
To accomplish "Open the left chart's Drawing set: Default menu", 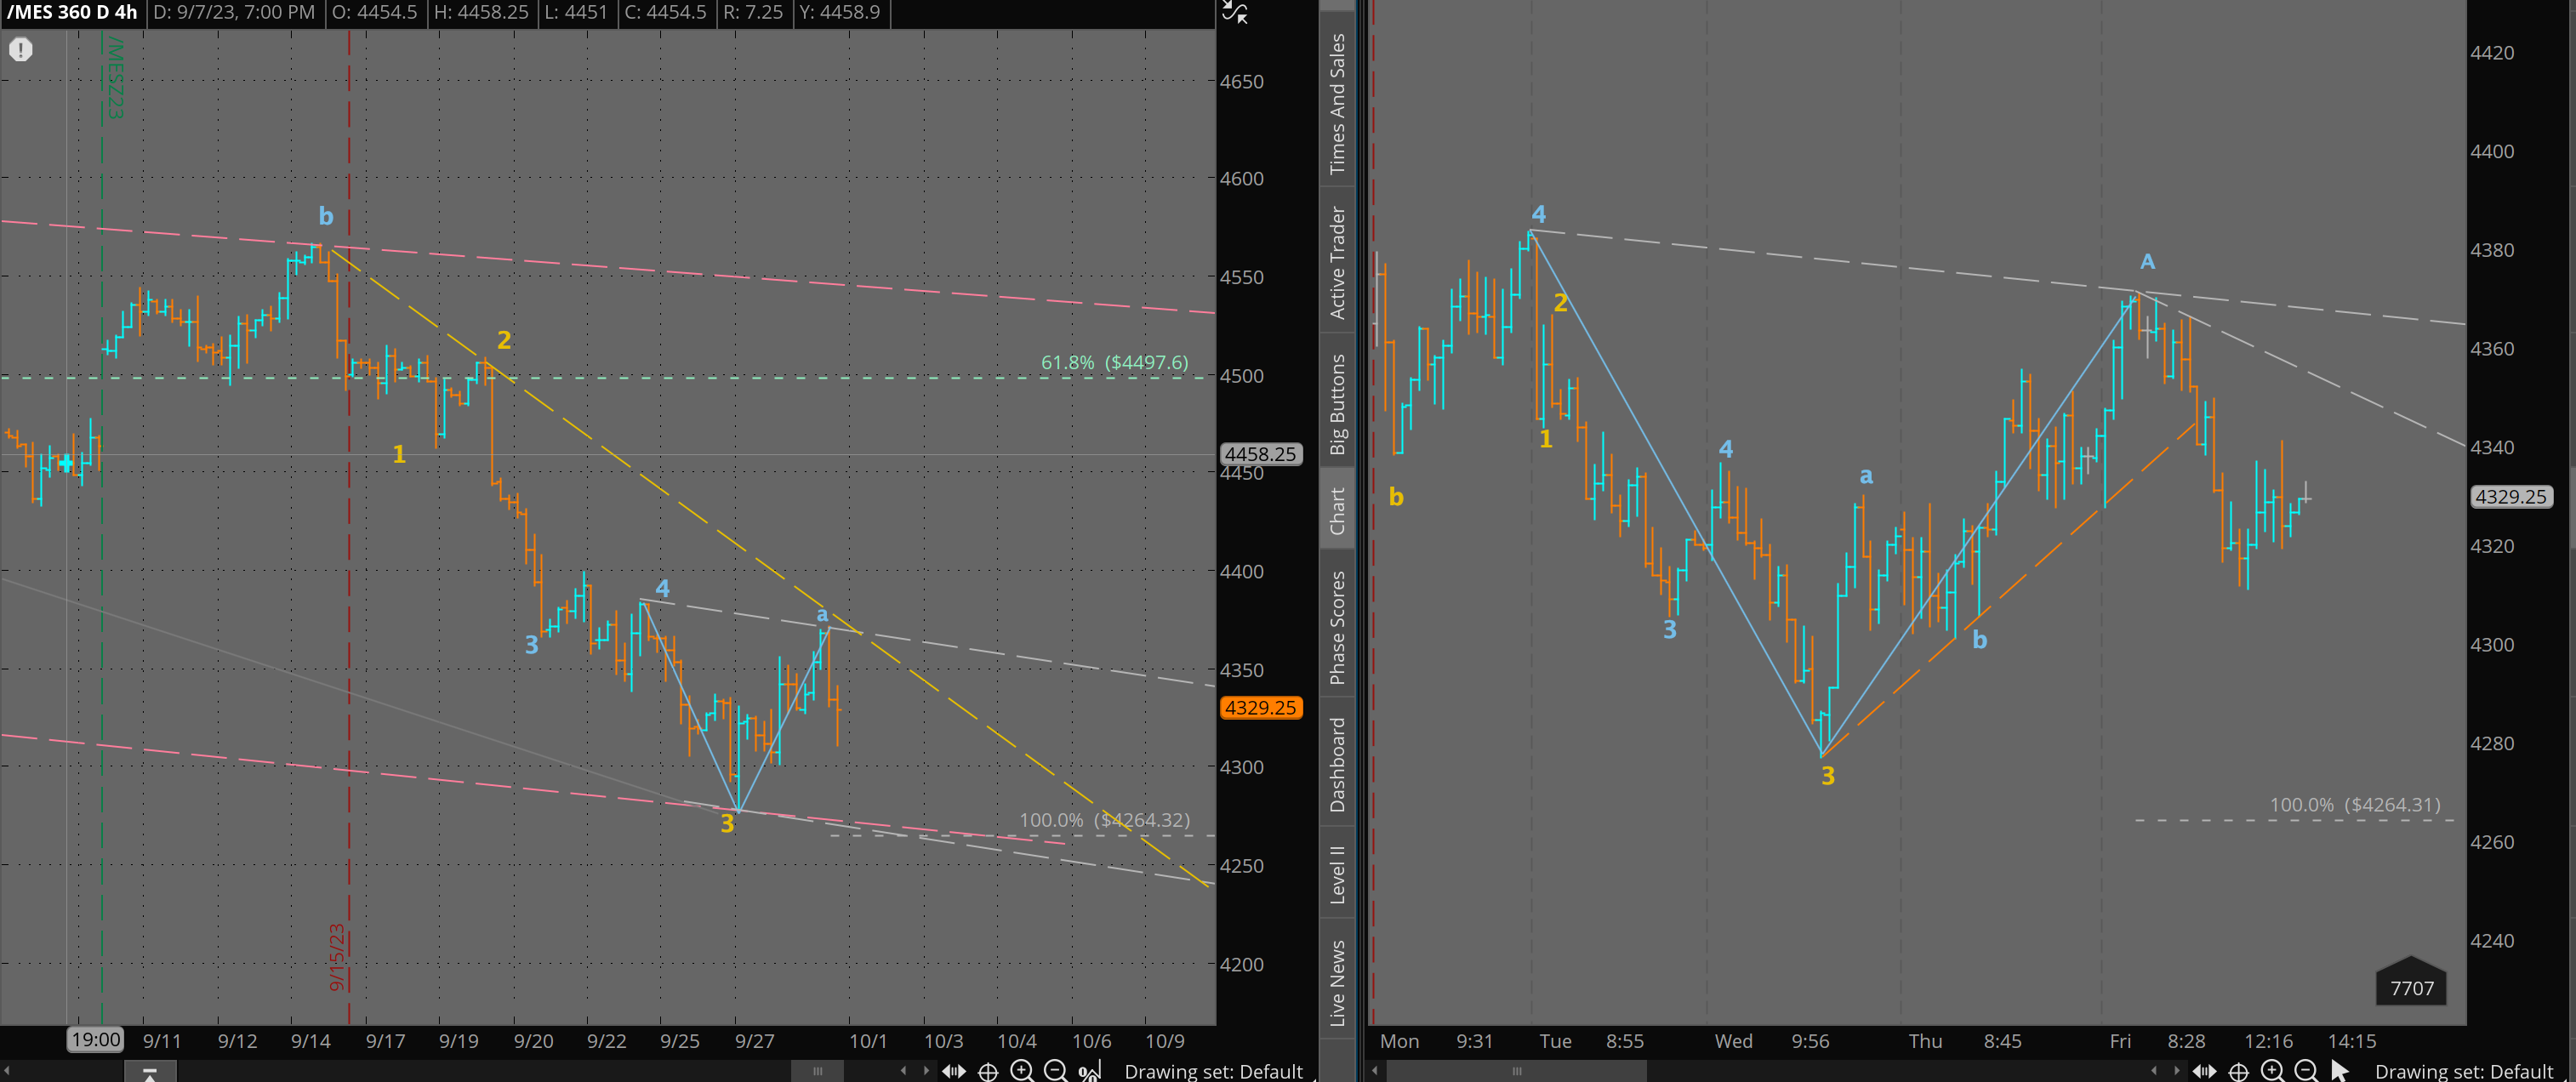I will pos(1213,1071).
